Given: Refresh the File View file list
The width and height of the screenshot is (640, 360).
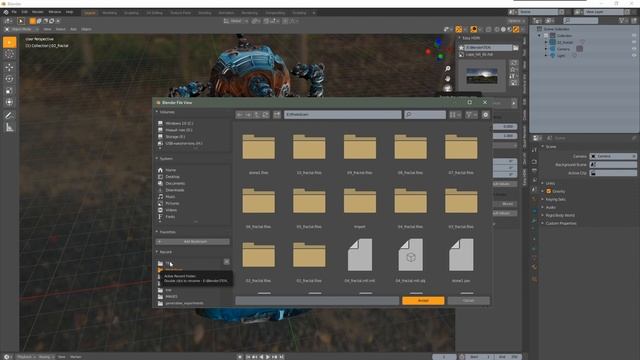Looking at the screenshot, I should (x=265, y=115).
